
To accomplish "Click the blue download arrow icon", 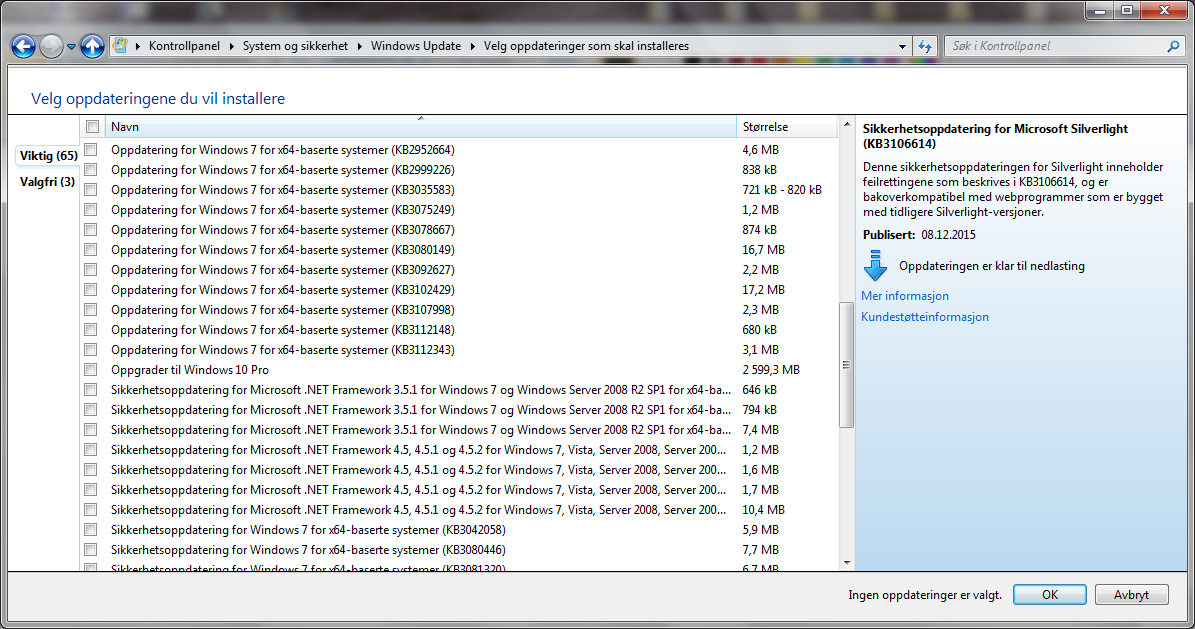I will point(875,265).
